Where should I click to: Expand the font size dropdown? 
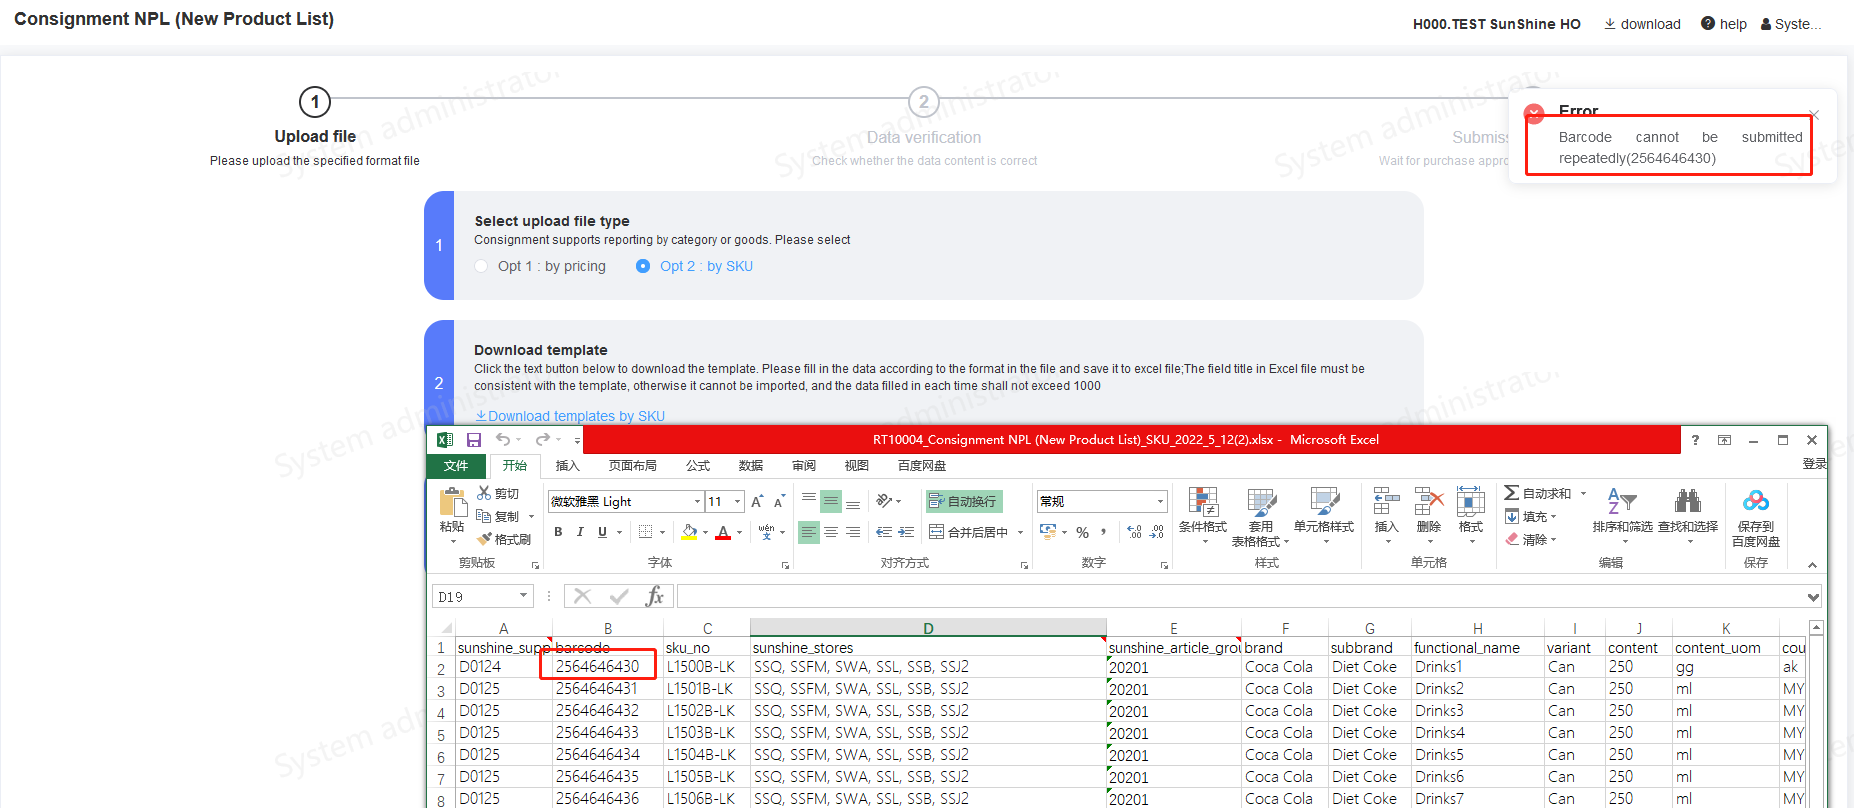[738, 501]
